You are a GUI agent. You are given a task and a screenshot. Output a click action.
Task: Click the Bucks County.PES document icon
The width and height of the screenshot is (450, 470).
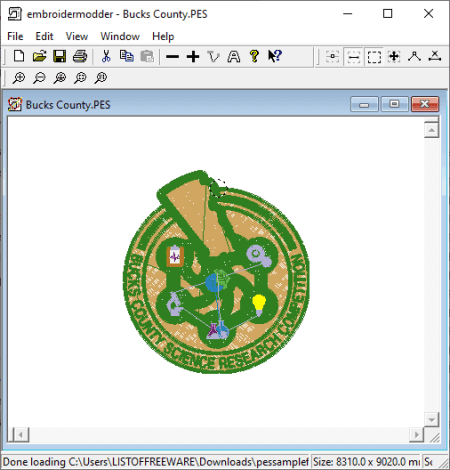click(15, 104)
